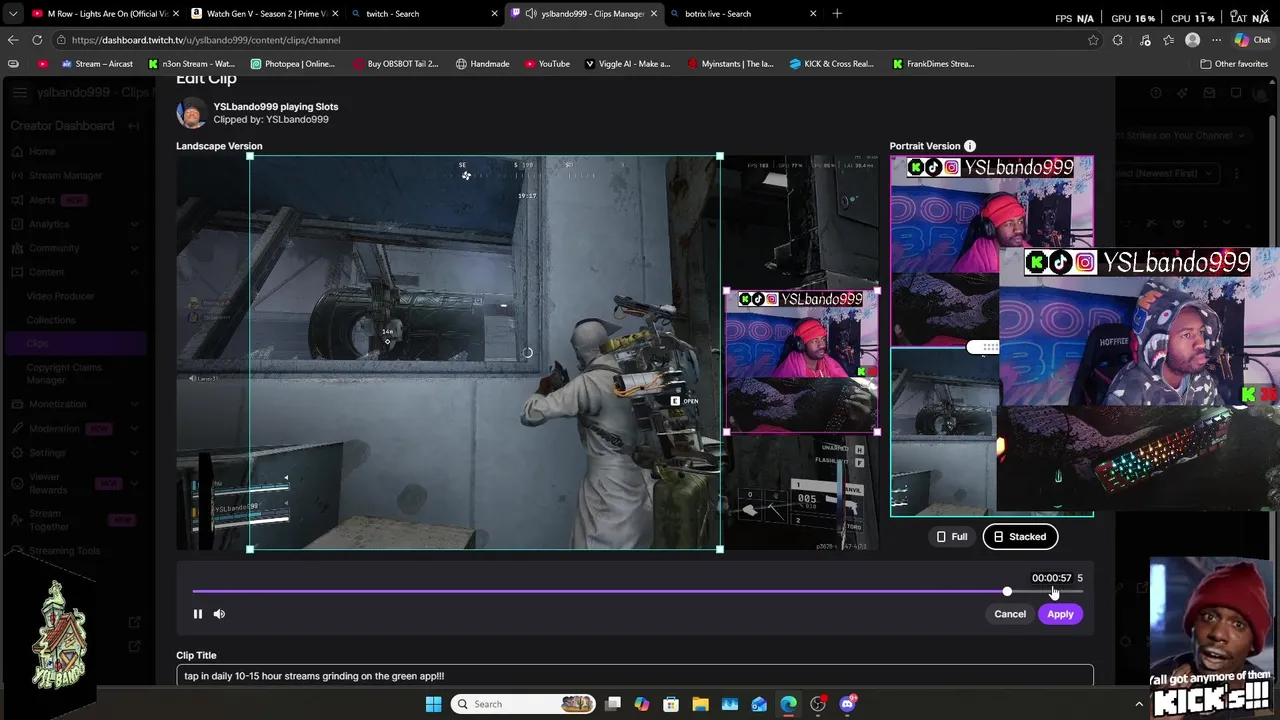Pause the clip preview playback

198,614
